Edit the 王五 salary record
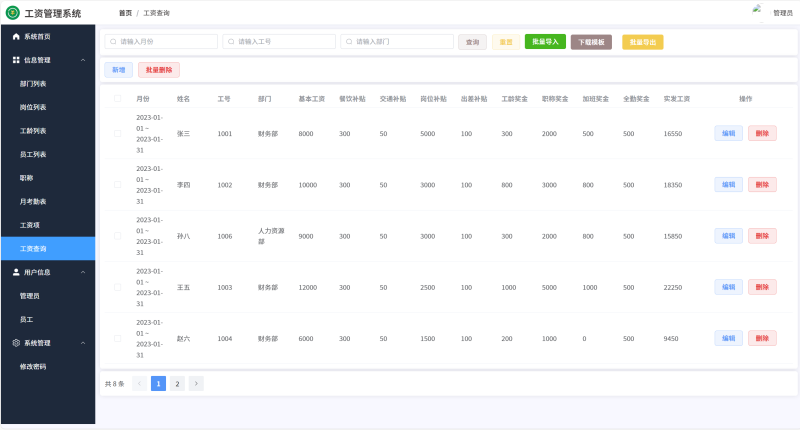 click(x=729, y=287)
